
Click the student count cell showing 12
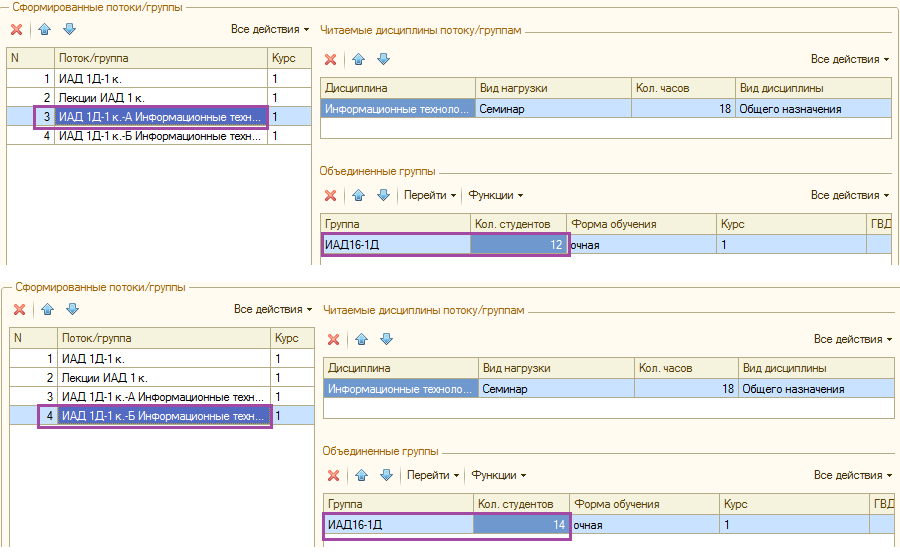click(x=519, y=245)
